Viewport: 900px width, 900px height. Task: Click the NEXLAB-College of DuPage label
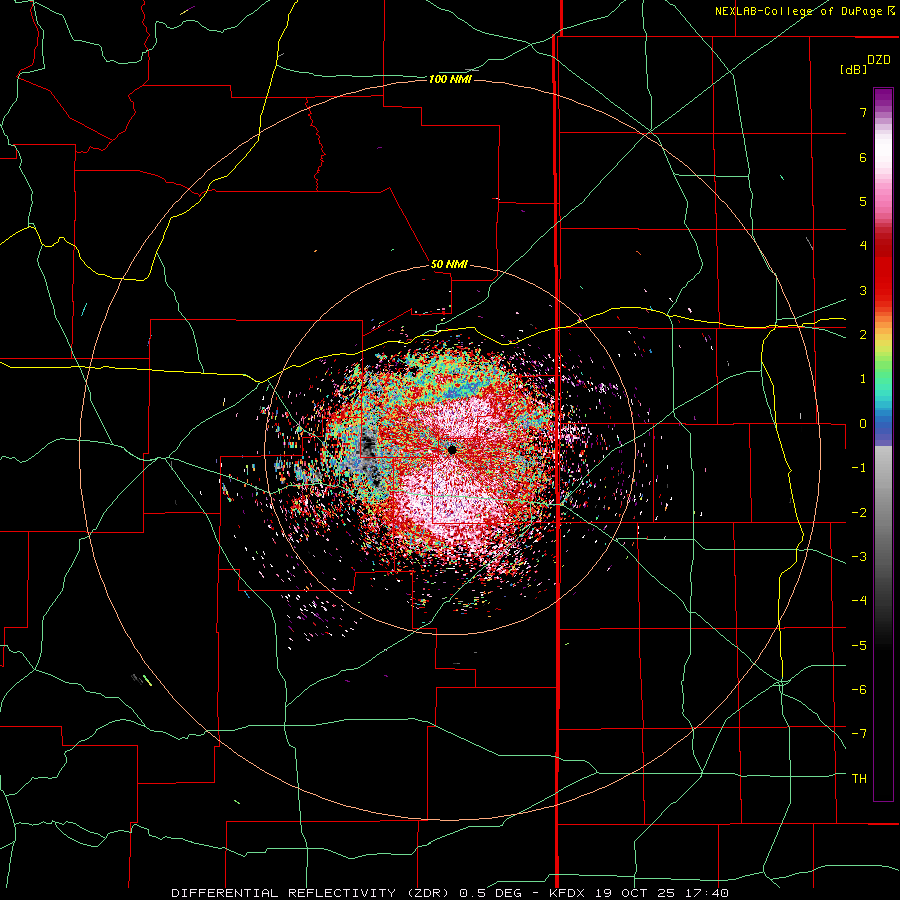click(799, 11)
